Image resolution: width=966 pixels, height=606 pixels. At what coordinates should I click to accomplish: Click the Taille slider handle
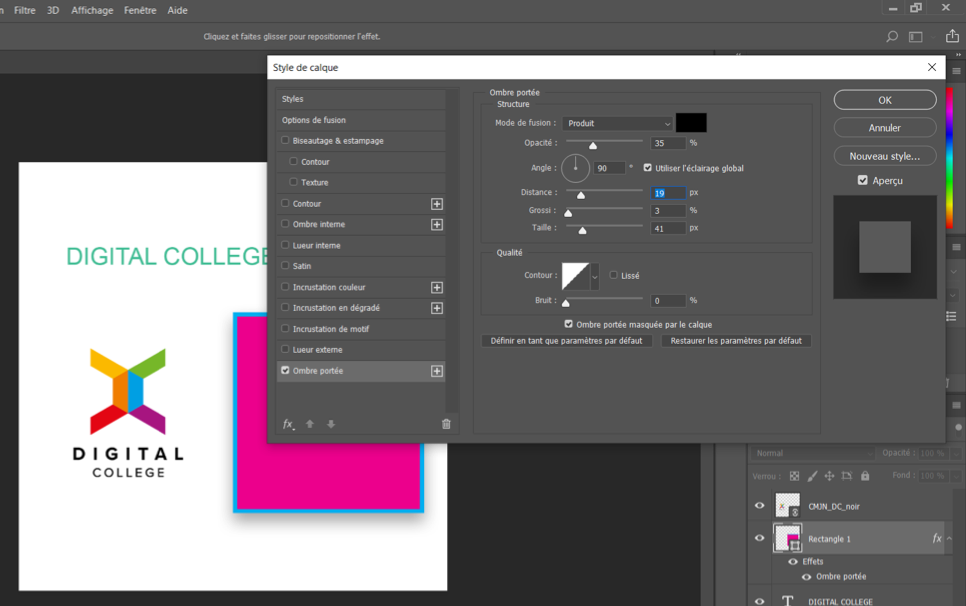pos(582,230)
